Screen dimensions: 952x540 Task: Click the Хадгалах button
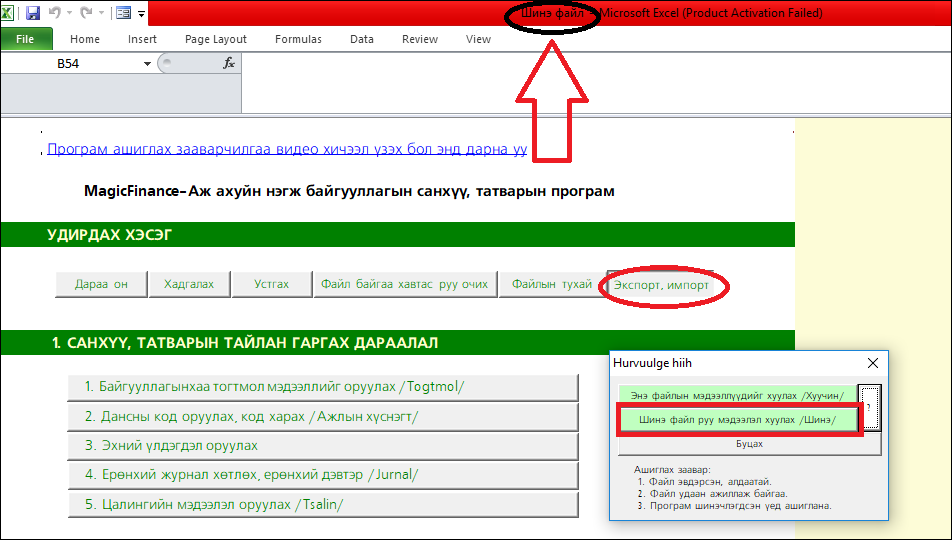(x=188, y=284)
